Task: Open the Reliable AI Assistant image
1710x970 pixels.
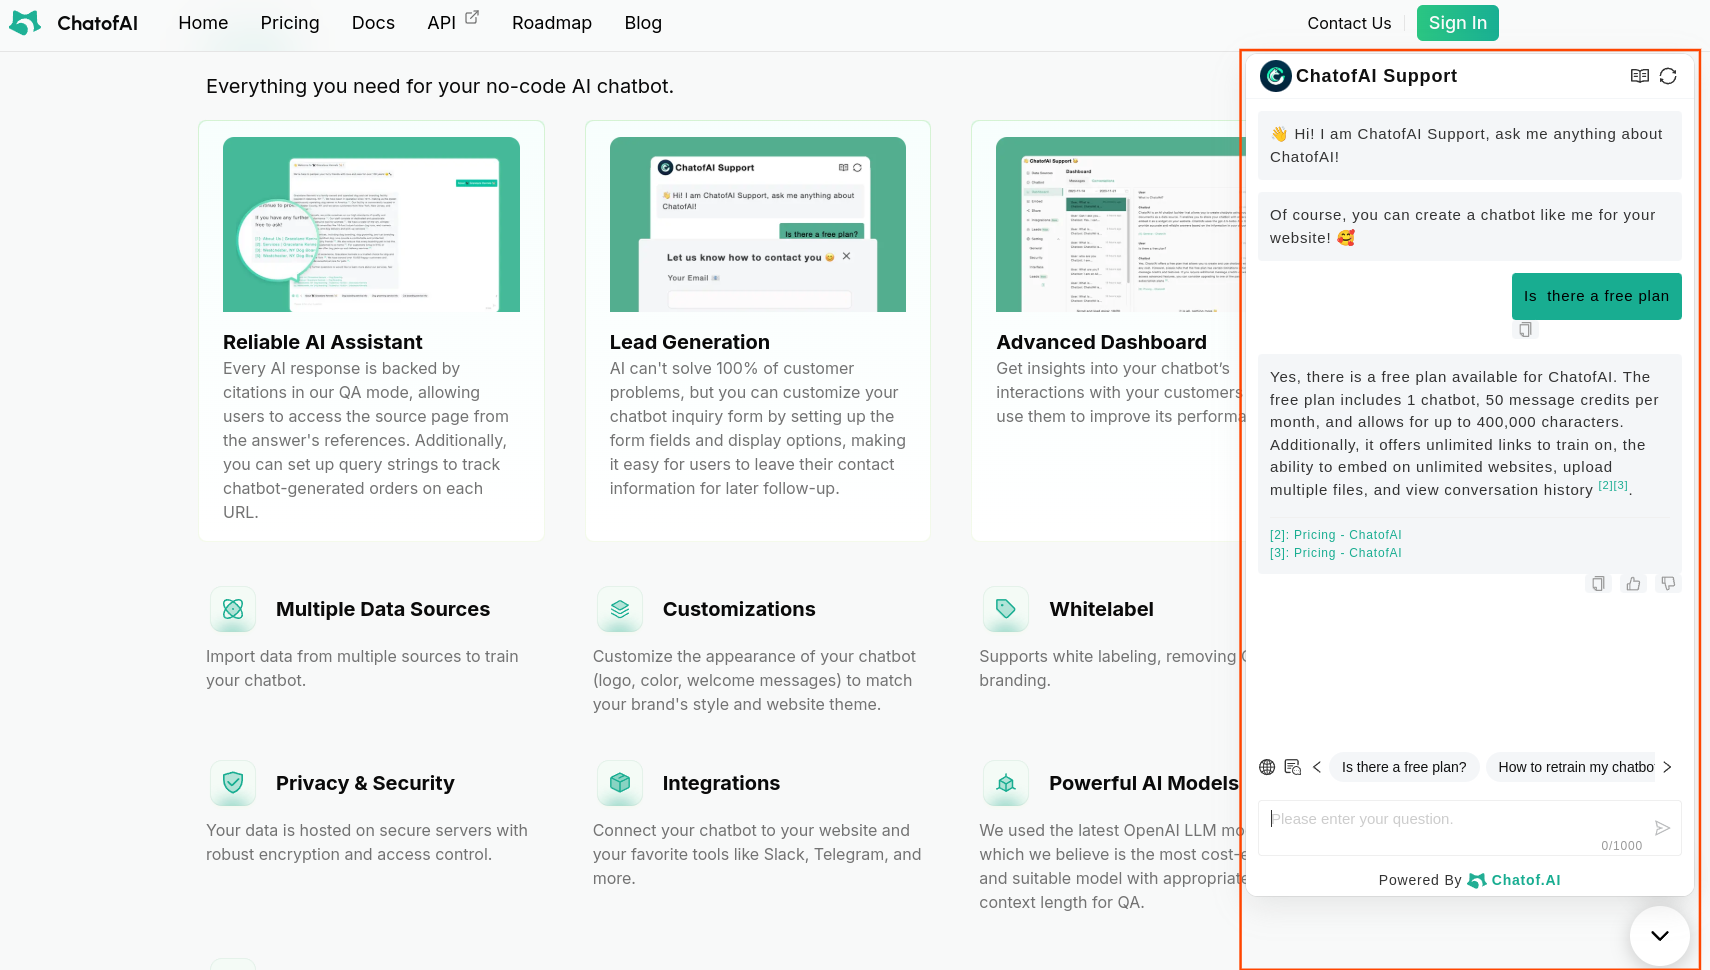Action: pos(371,225)
